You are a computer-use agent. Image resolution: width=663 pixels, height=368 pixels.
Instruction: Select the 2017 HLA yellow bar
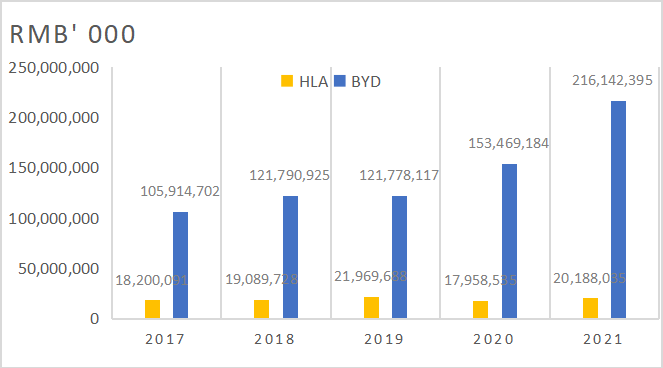tap(153, 309)
